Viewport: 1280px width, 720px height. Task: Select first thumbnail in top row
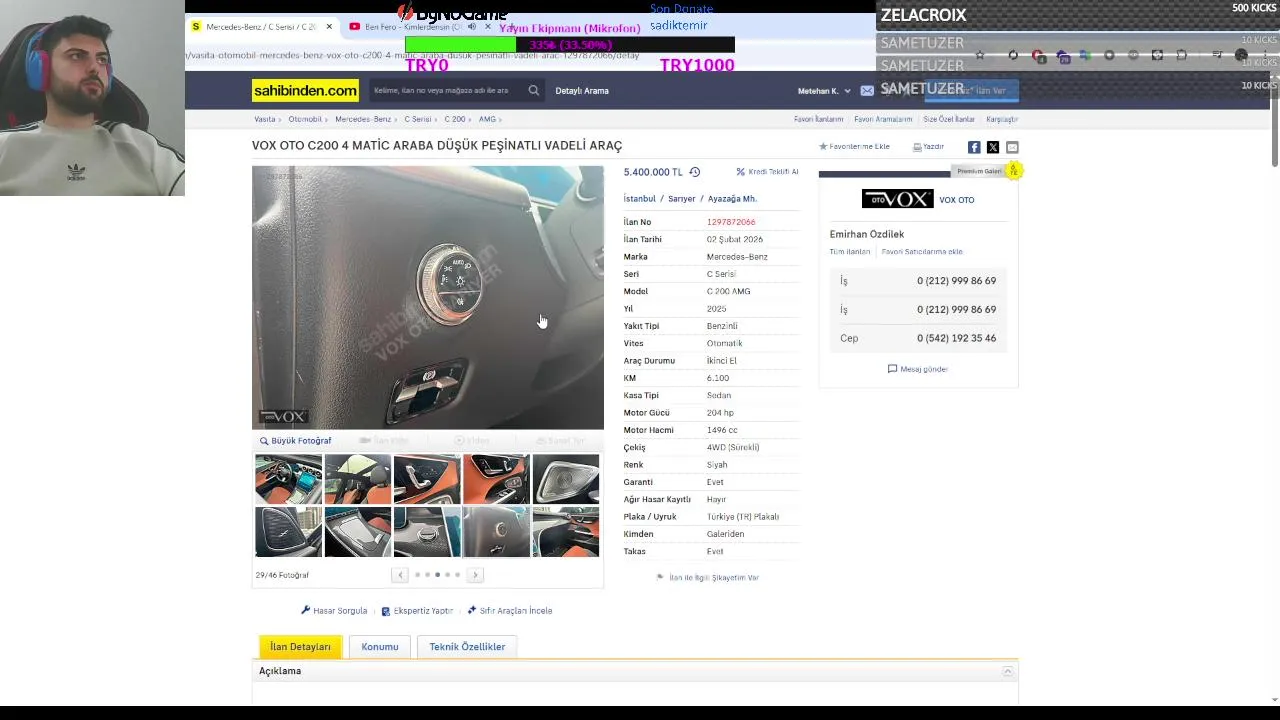click(x=288, y=479)
